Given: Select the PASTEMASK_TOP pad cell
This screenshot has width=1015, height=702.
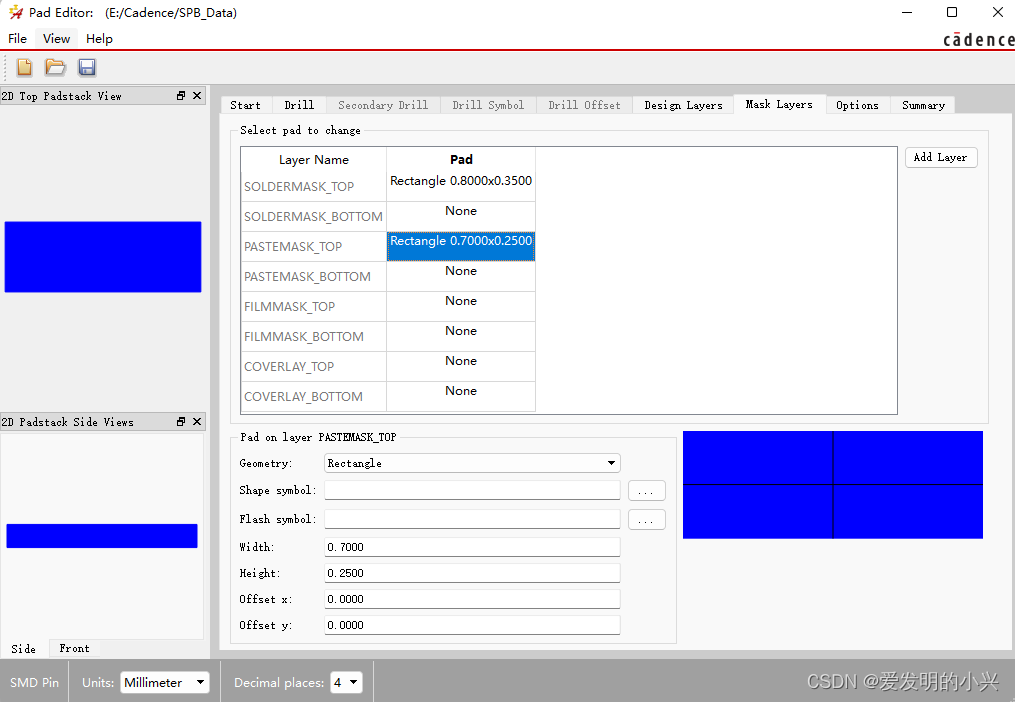Looking at the screenshot, I should (461, 246).
